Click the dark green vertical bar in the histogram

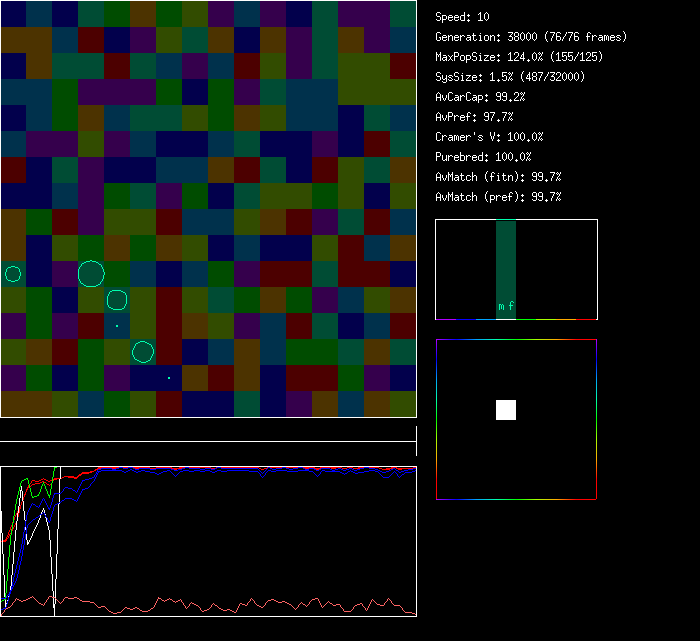(506, 260)
